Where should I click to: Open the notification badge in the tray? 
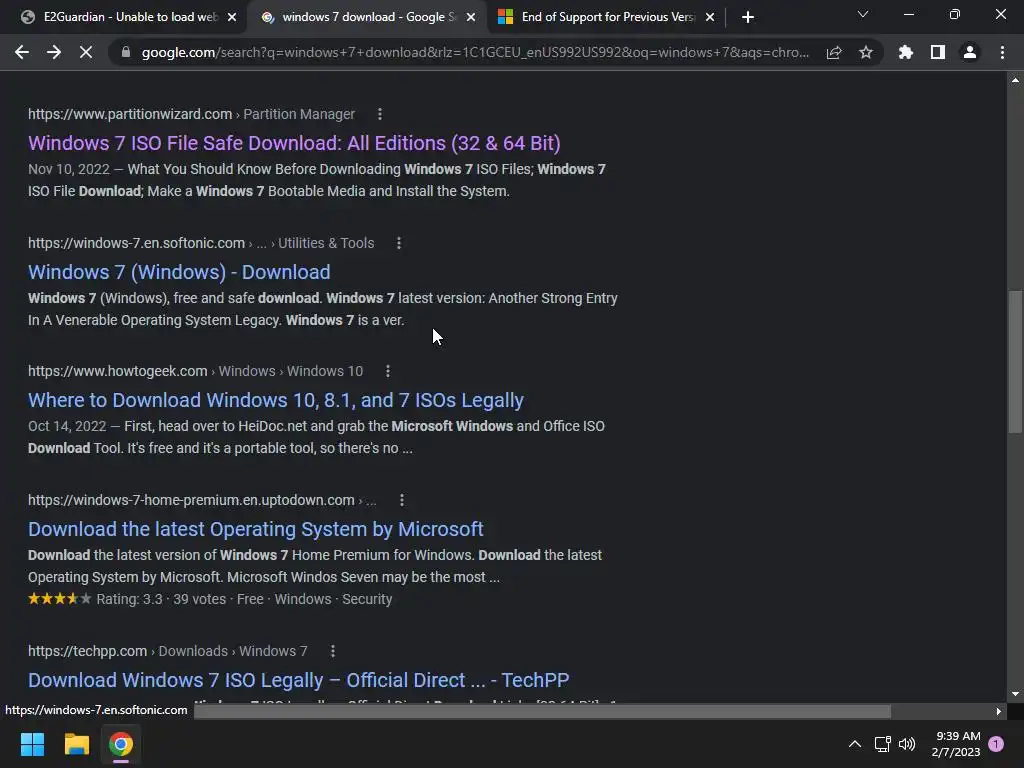[x=996, y=744]
